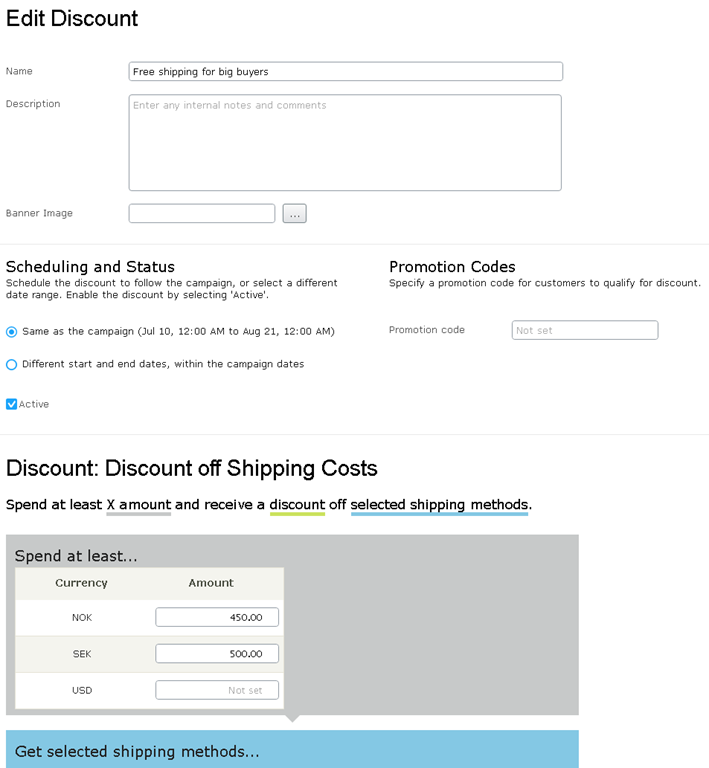Select 'Same as the campaign' schedule option

click(x=12, y=331)
